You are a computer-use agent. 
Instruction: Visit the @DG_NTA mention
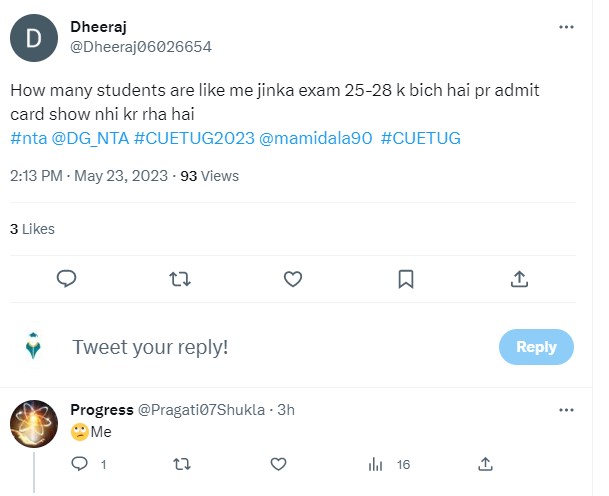[89, 138]
